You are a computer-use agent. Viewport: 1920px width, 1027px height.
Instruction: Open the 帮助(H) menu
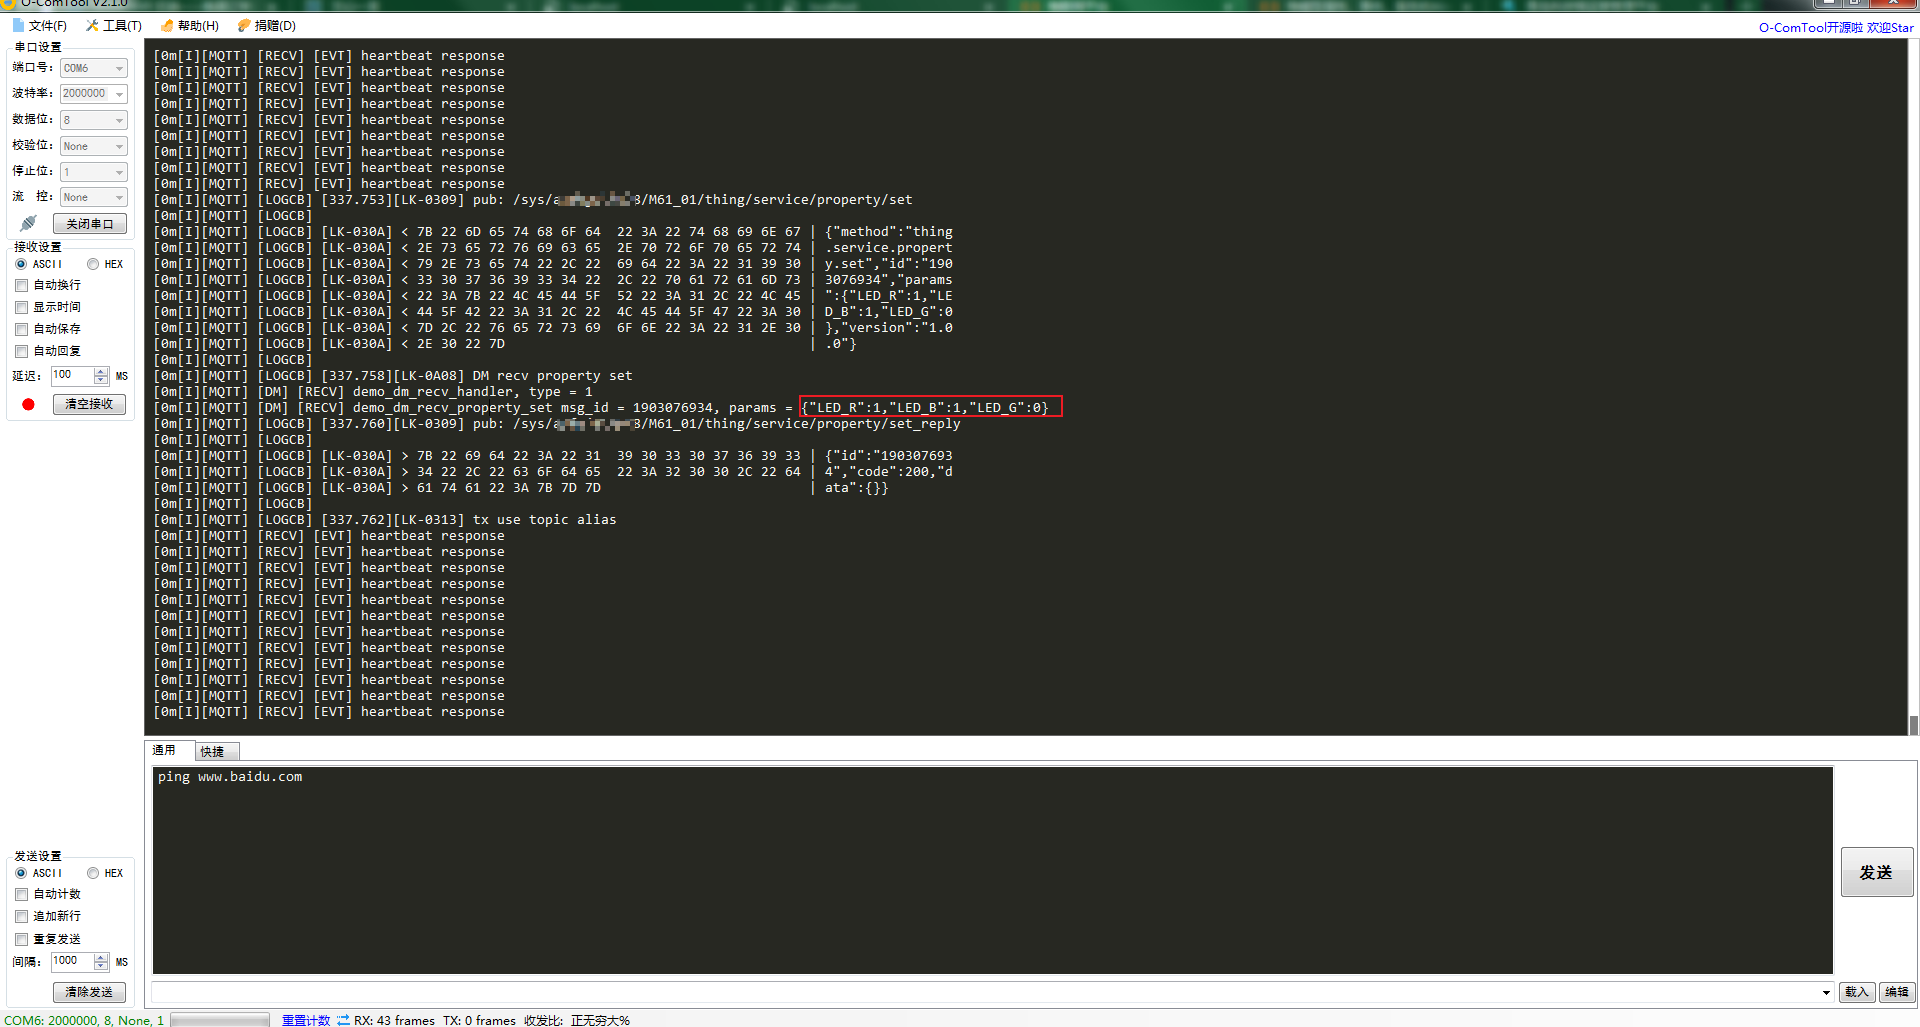(189, 26)
